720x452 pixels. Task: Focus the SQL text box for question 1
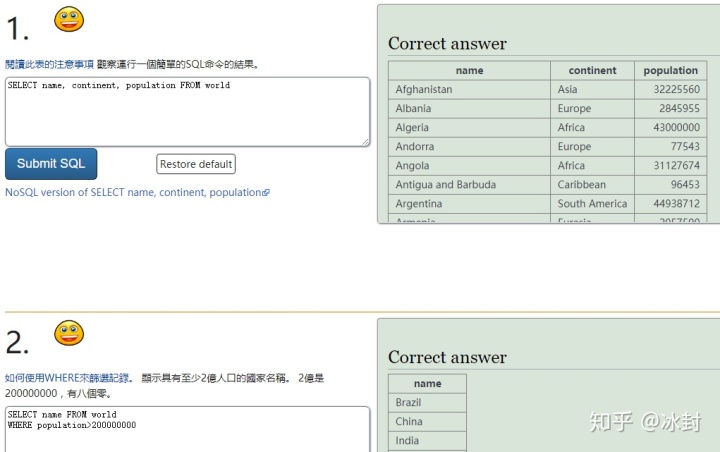(187, 112)
